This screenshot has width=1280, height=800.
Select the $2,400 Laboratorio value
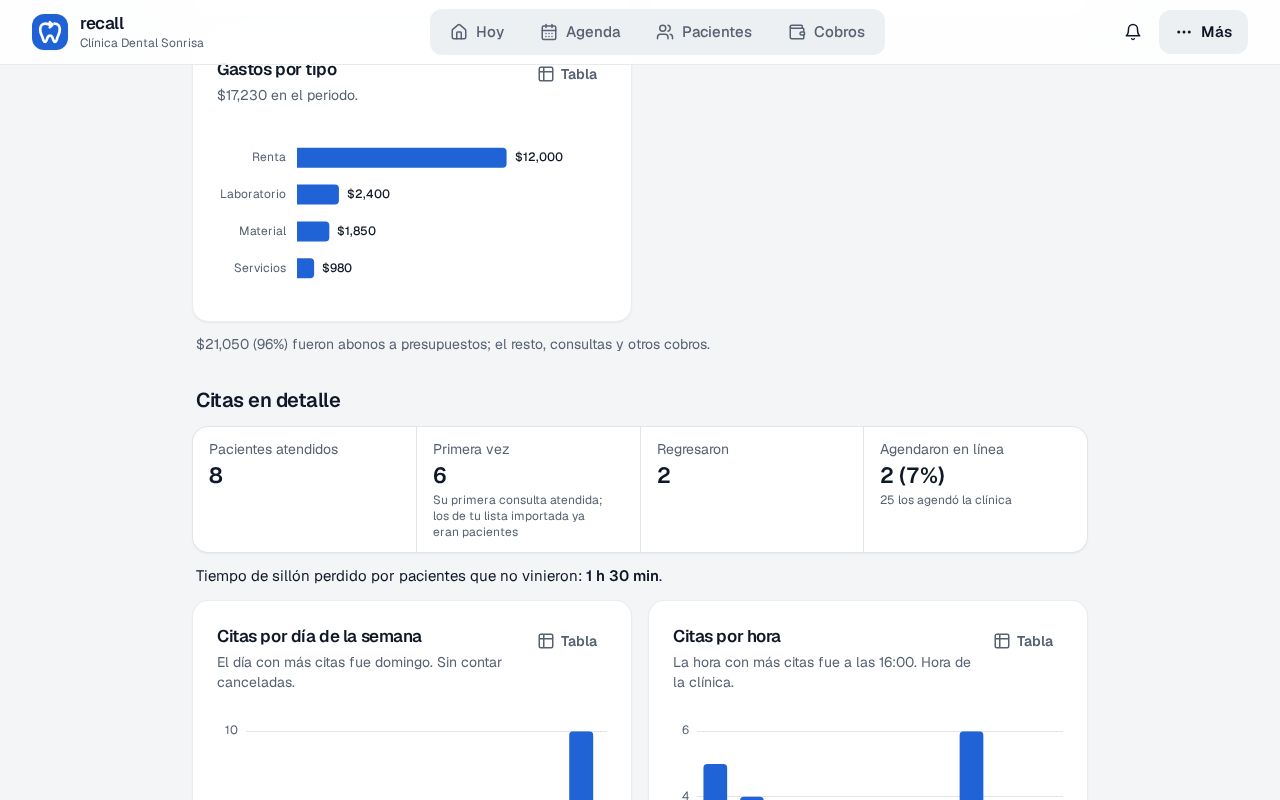tap(369, 194)
